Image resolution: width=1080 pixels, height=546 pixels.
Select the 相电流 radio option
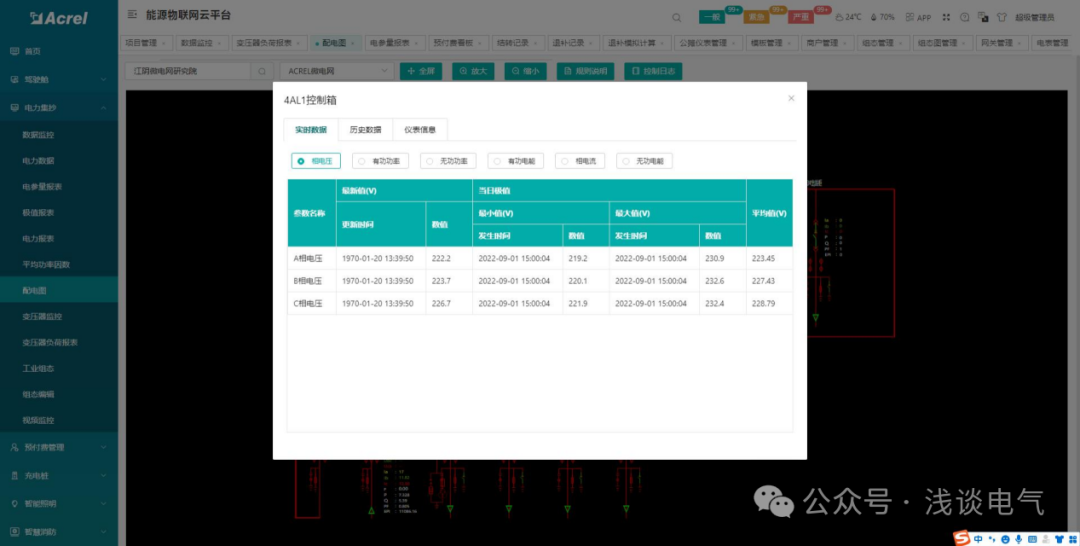[x=580, y=161]
